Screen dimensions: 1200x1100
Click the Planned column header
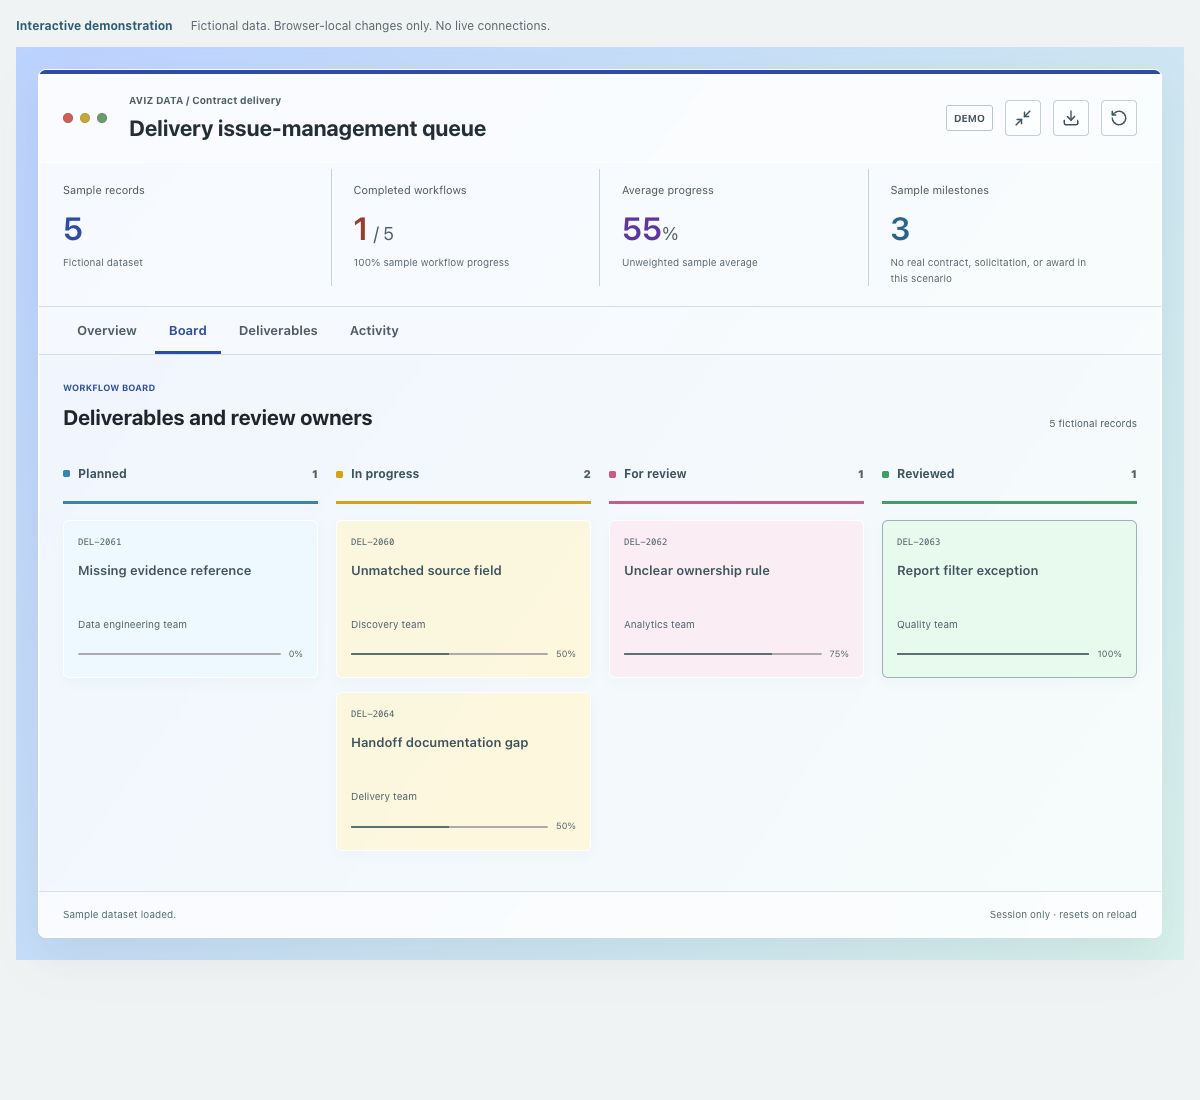(x=190, y=474)
